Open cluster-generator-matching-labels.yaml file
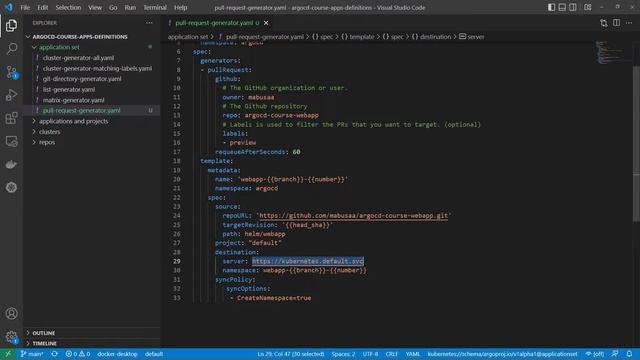The width and height of the screenshot is (640, 360). (x=97, y=69)
